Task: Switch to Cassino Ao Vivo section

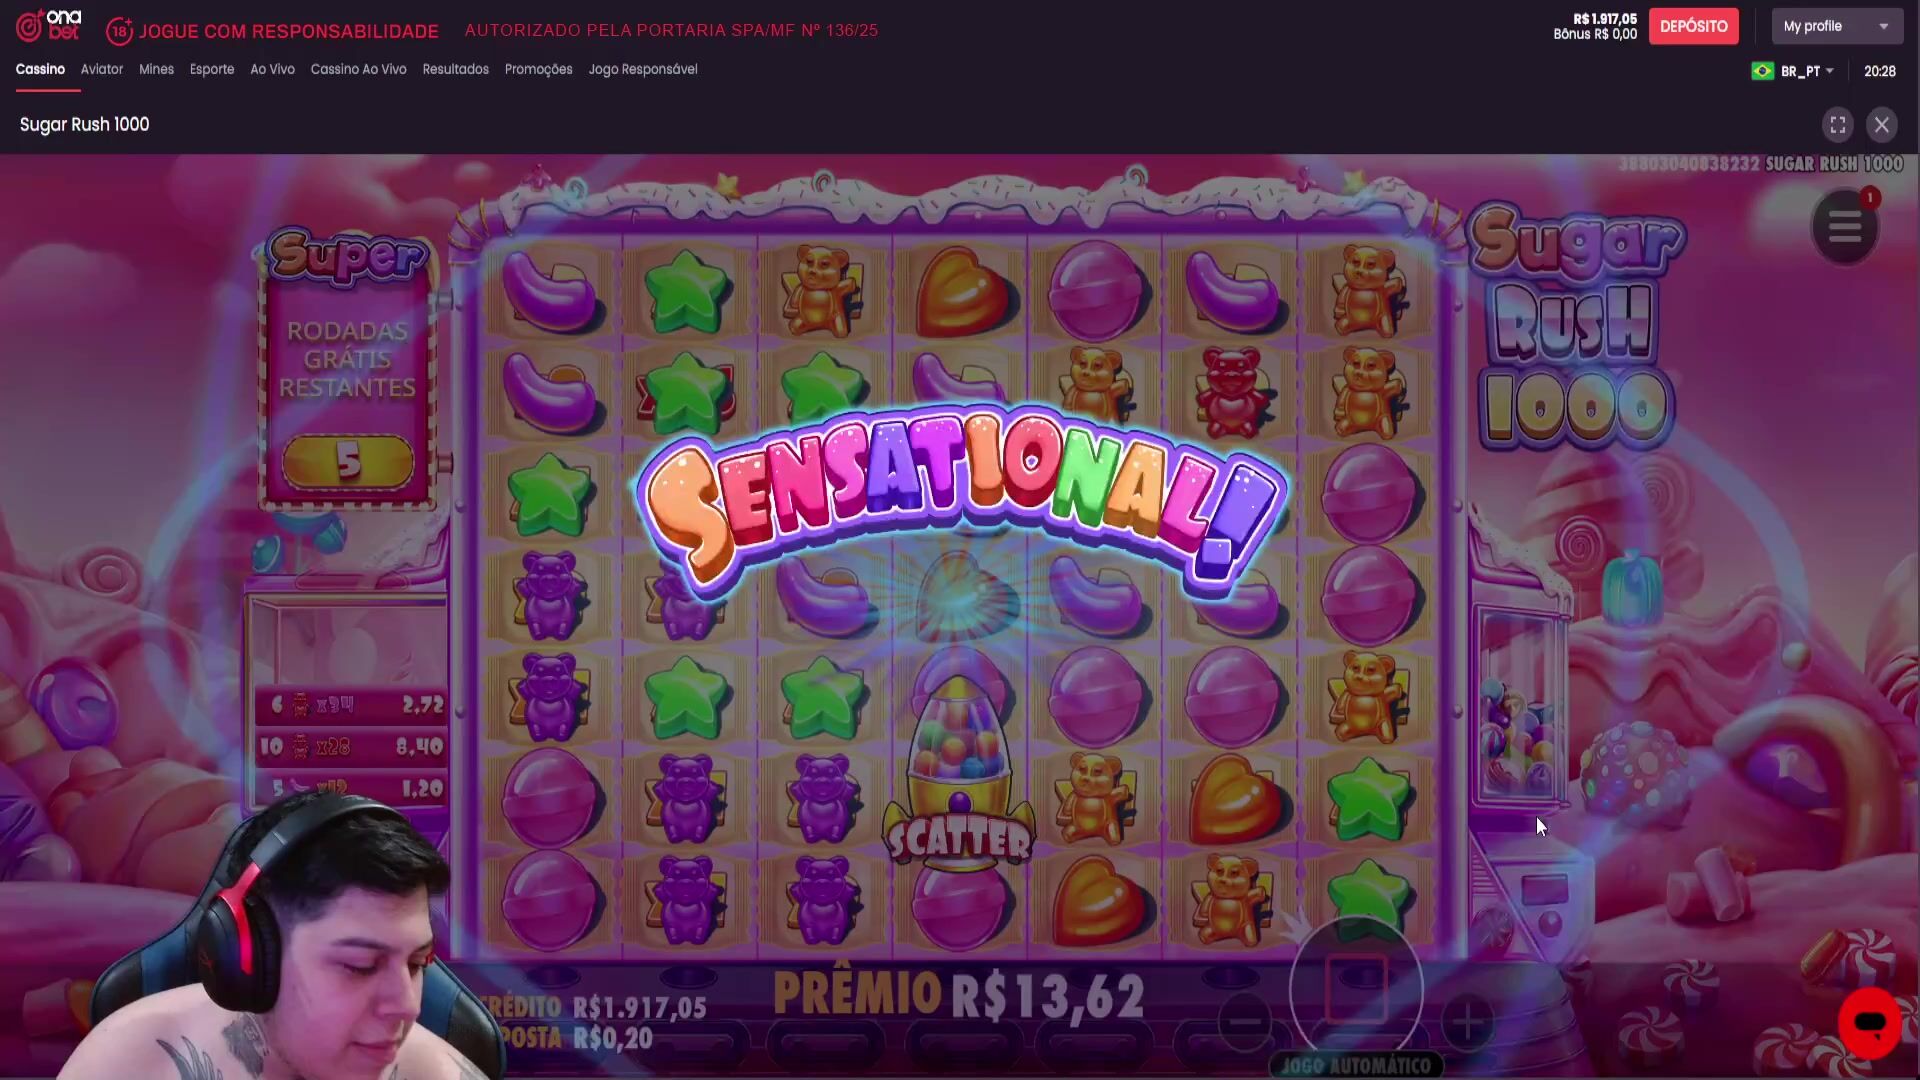Action: tap(358, 69)
